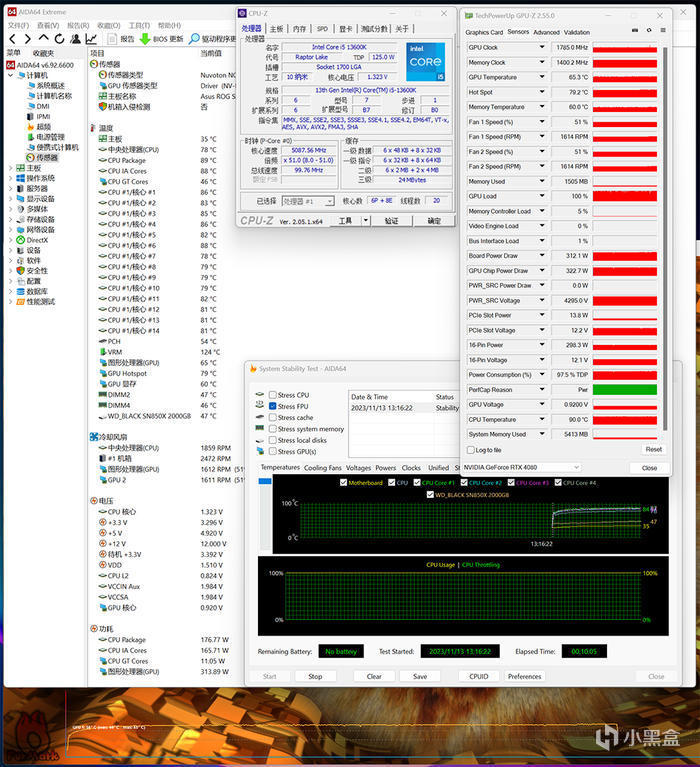Click the green BIOS 更新 download icon
Screen dimensions: 700x767
[x=145, y=39]
